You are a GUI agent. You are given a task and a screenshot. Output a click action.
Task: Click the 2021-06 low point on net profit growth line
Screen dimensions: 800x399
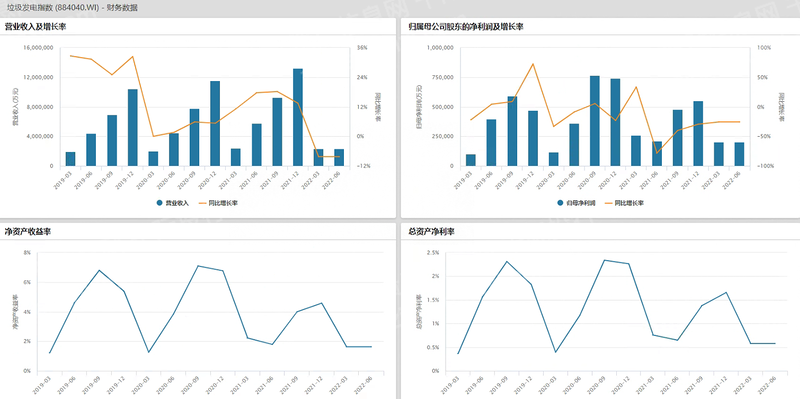(x=657, y=153)
